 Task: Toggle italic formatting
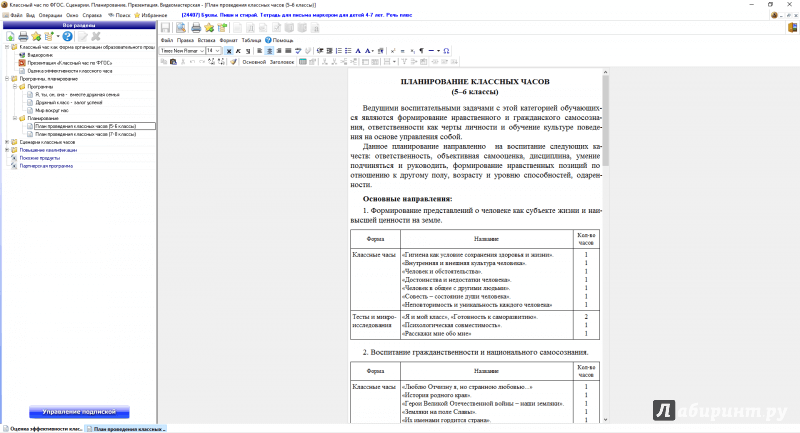[238, 51]
